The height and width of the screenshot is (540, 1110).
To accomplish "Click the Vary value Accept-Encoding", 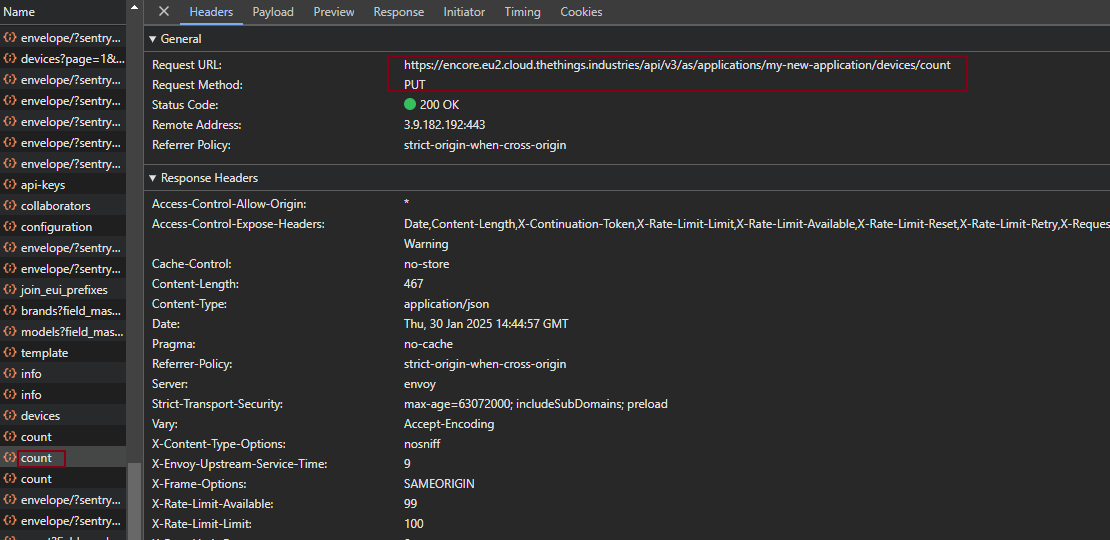I will click(449, 424).
